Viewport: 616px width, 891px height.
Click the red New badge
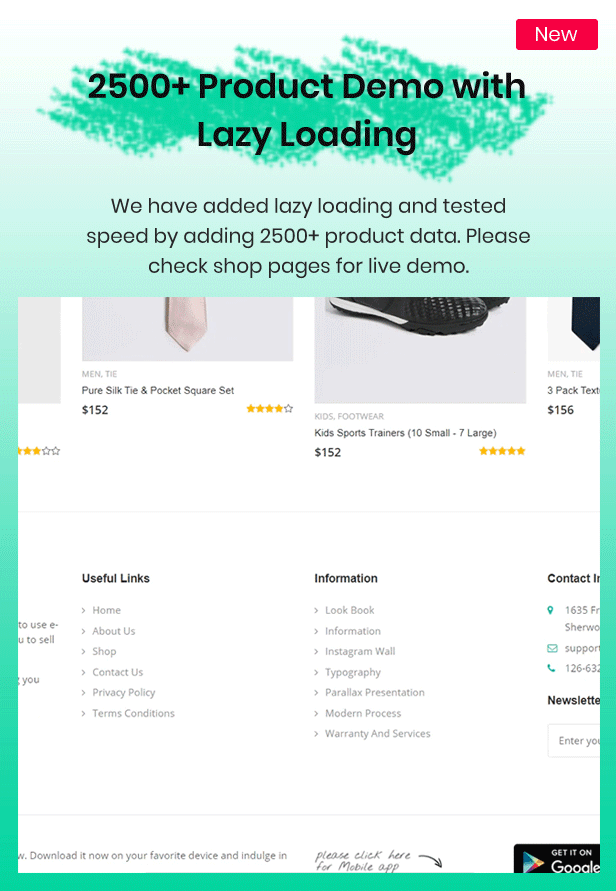click(556, 35)
